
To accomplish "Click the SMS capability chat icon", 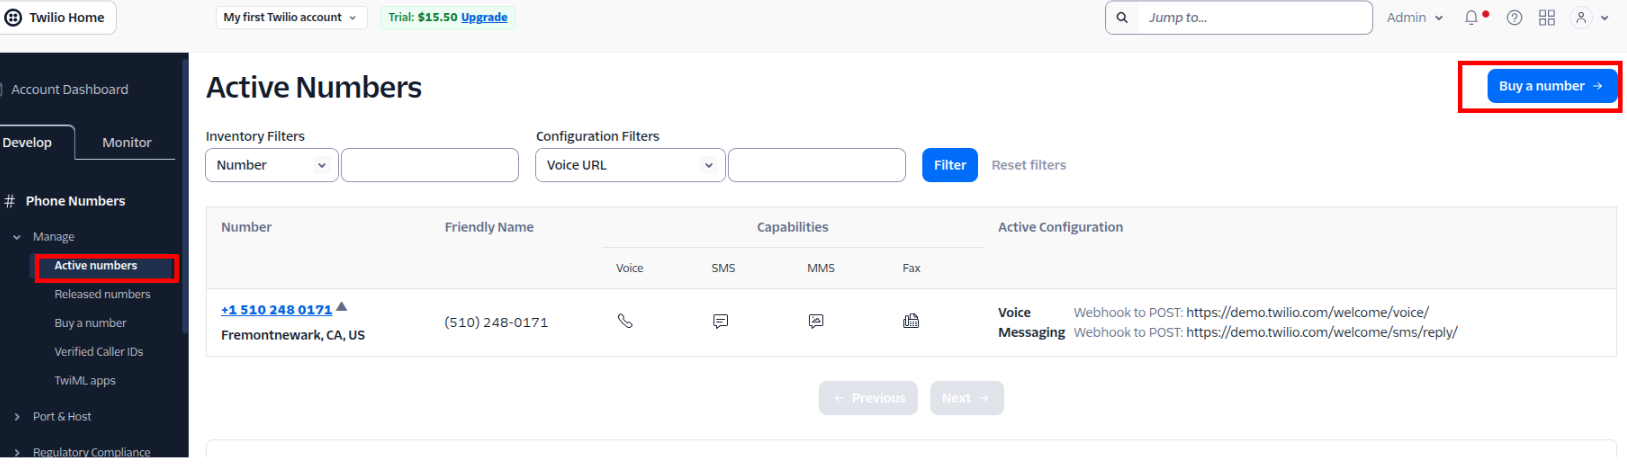I will [x=720, y=321].
